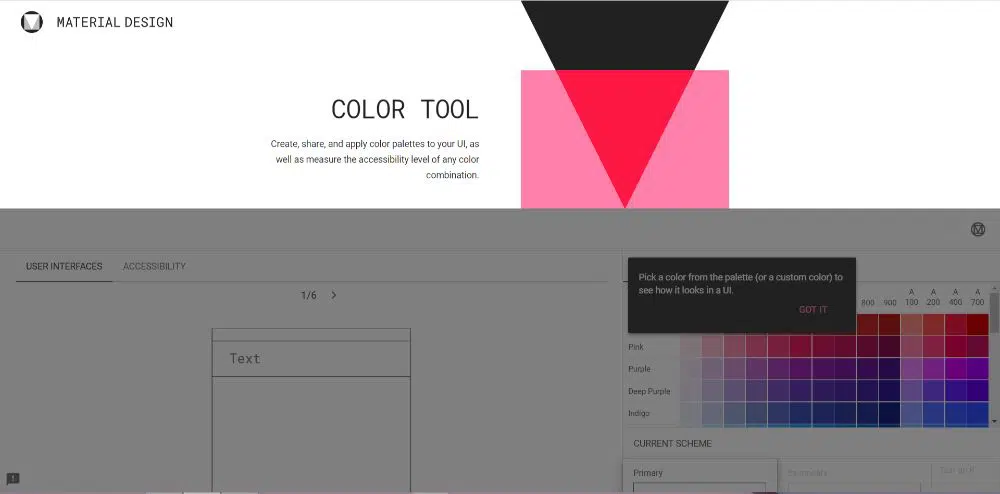Click the Material Design logo in header
This screenshot has width=1000, height=494.
tap(32, 22)
